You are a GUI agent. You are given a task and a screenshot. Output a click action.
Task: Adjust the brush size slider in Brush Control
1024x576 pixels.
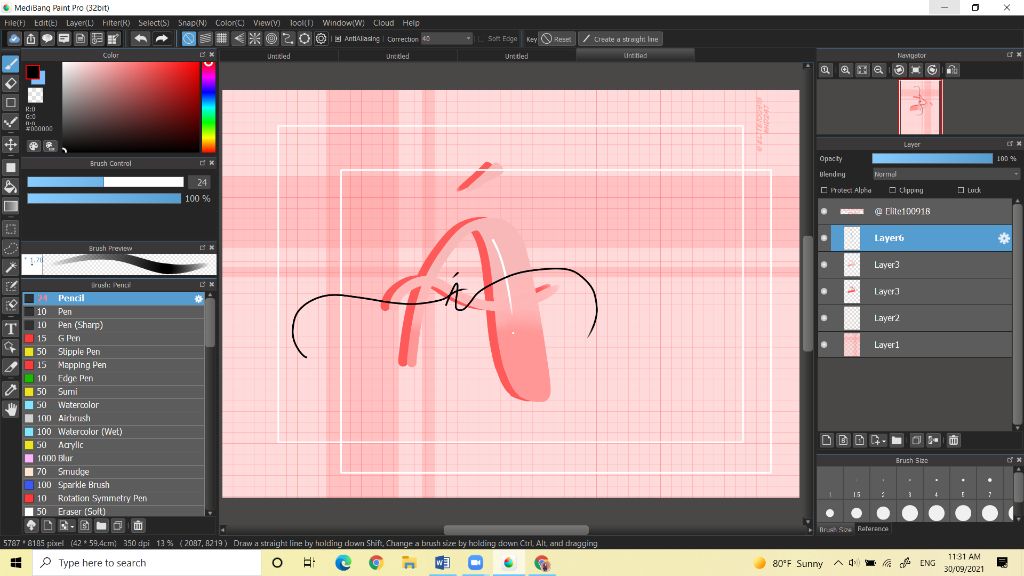[105, 182]
